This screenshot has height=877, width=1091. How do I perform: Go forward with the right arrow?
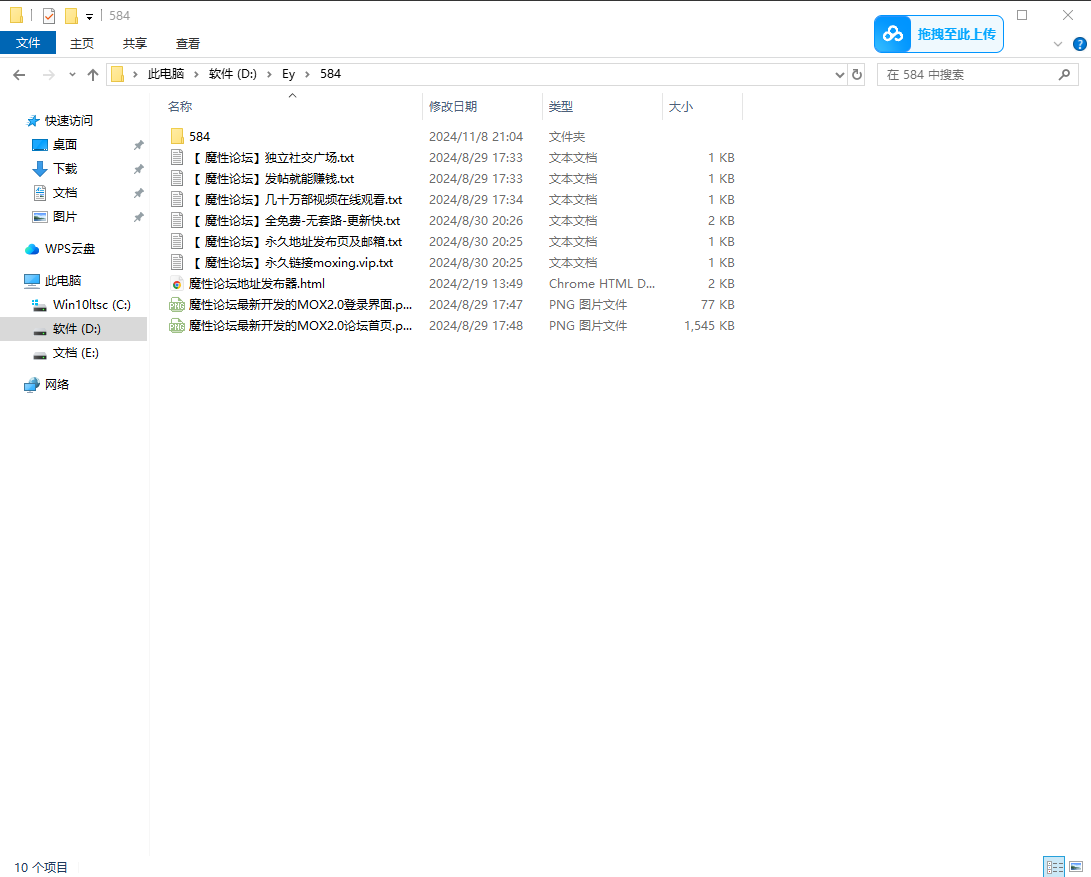click(x=49, y=74)
